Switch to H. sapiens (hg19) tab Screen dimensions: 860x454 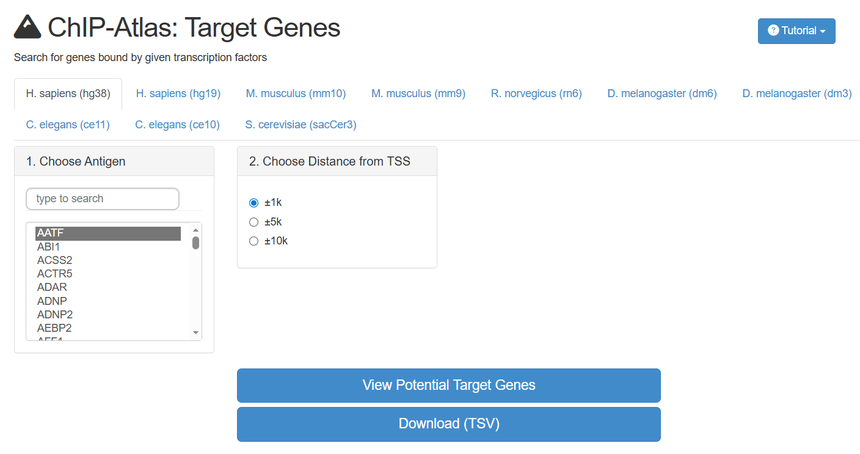click(178, 94)
